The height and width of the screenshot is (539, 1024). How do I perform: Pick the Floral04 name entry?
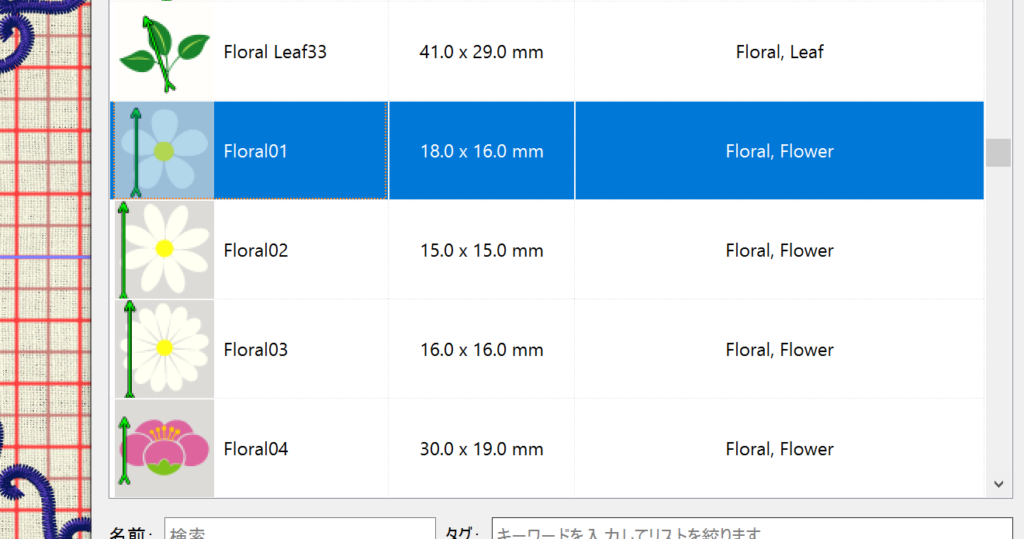[x=256, y=449]
